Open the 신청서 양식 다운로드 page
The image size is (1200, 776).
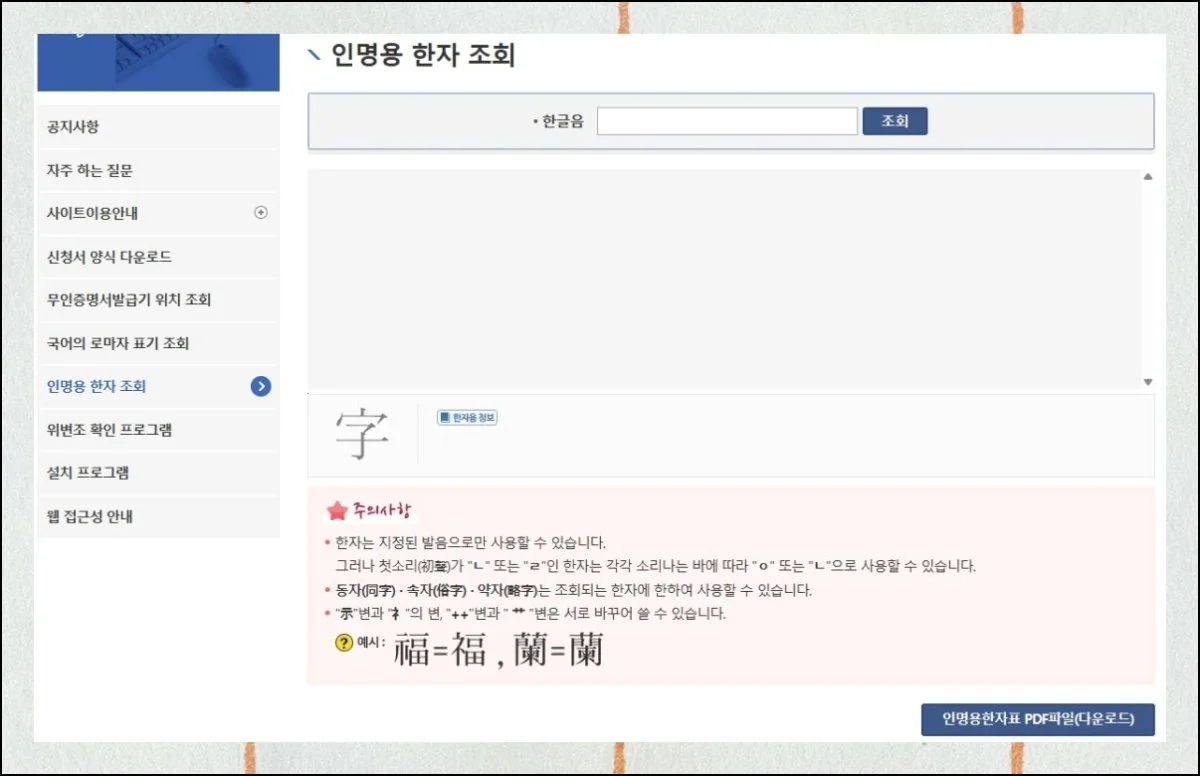(105, 256)
